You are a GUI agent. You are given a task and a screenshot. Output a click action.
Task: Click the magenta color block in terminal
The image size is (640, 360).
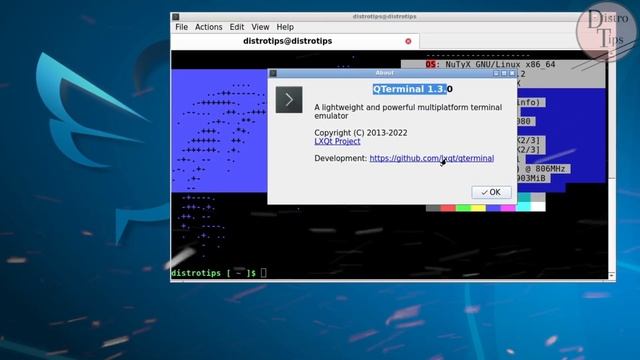point(508,208)
